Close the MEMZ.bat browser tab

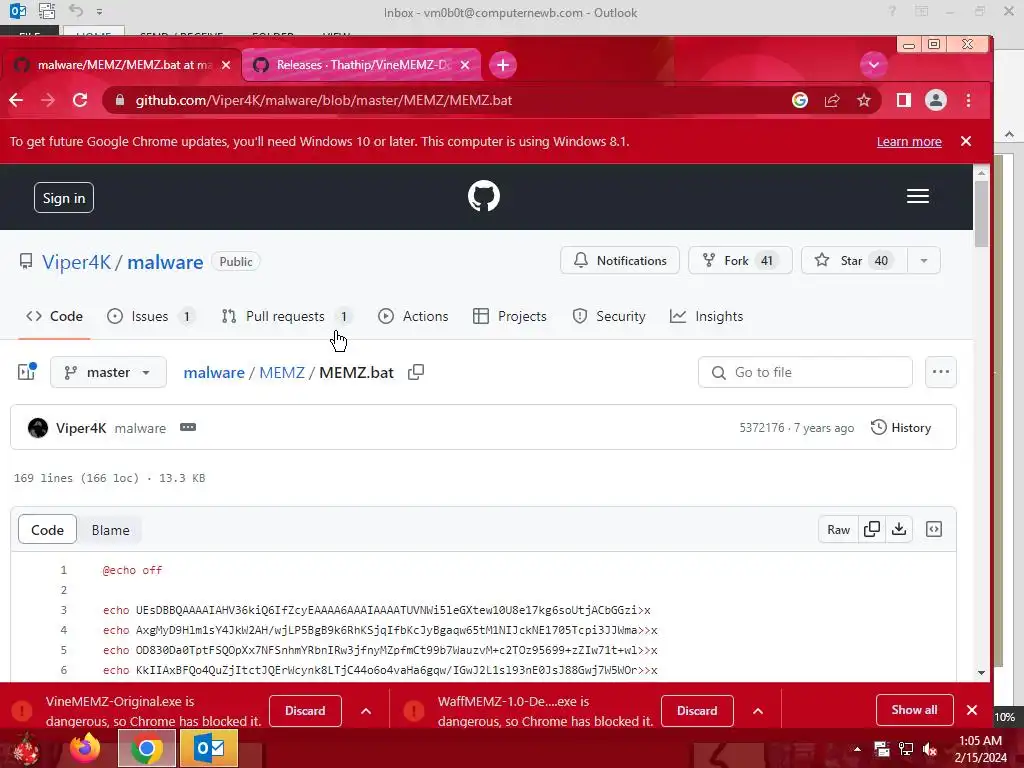226,65
